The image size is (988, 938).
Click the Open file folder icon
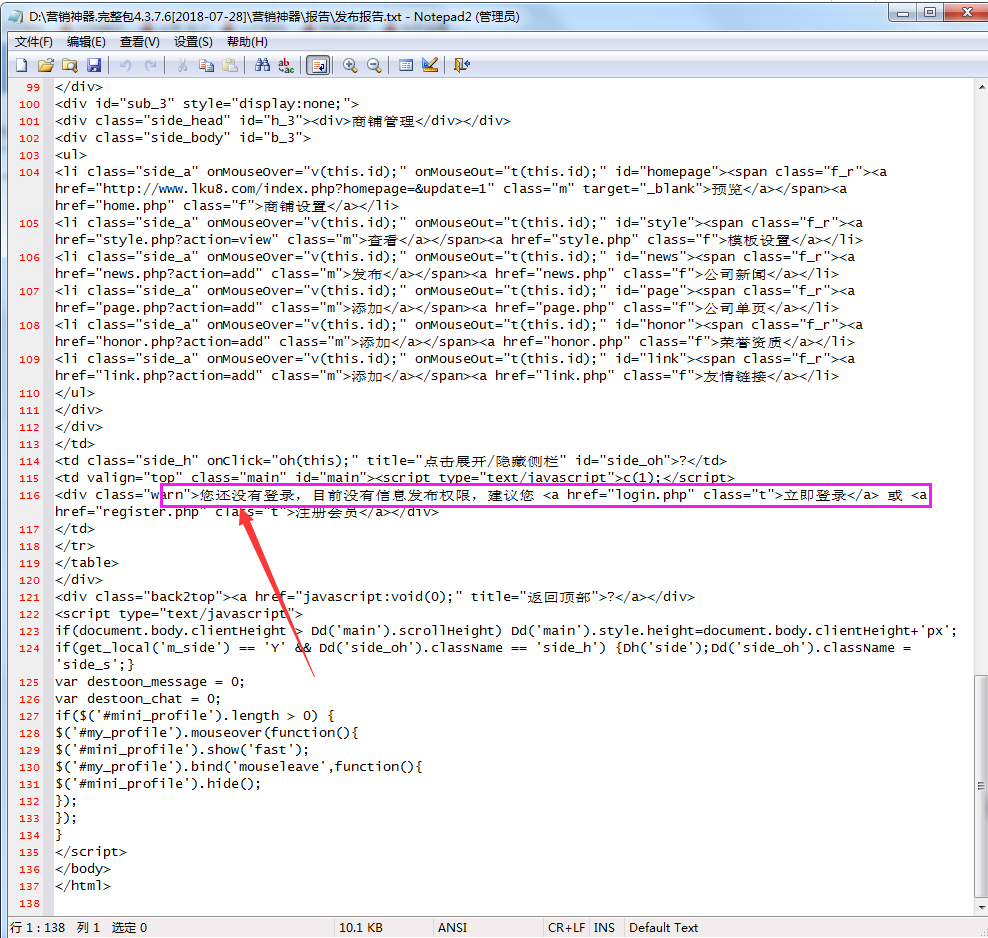coord(45,65)
